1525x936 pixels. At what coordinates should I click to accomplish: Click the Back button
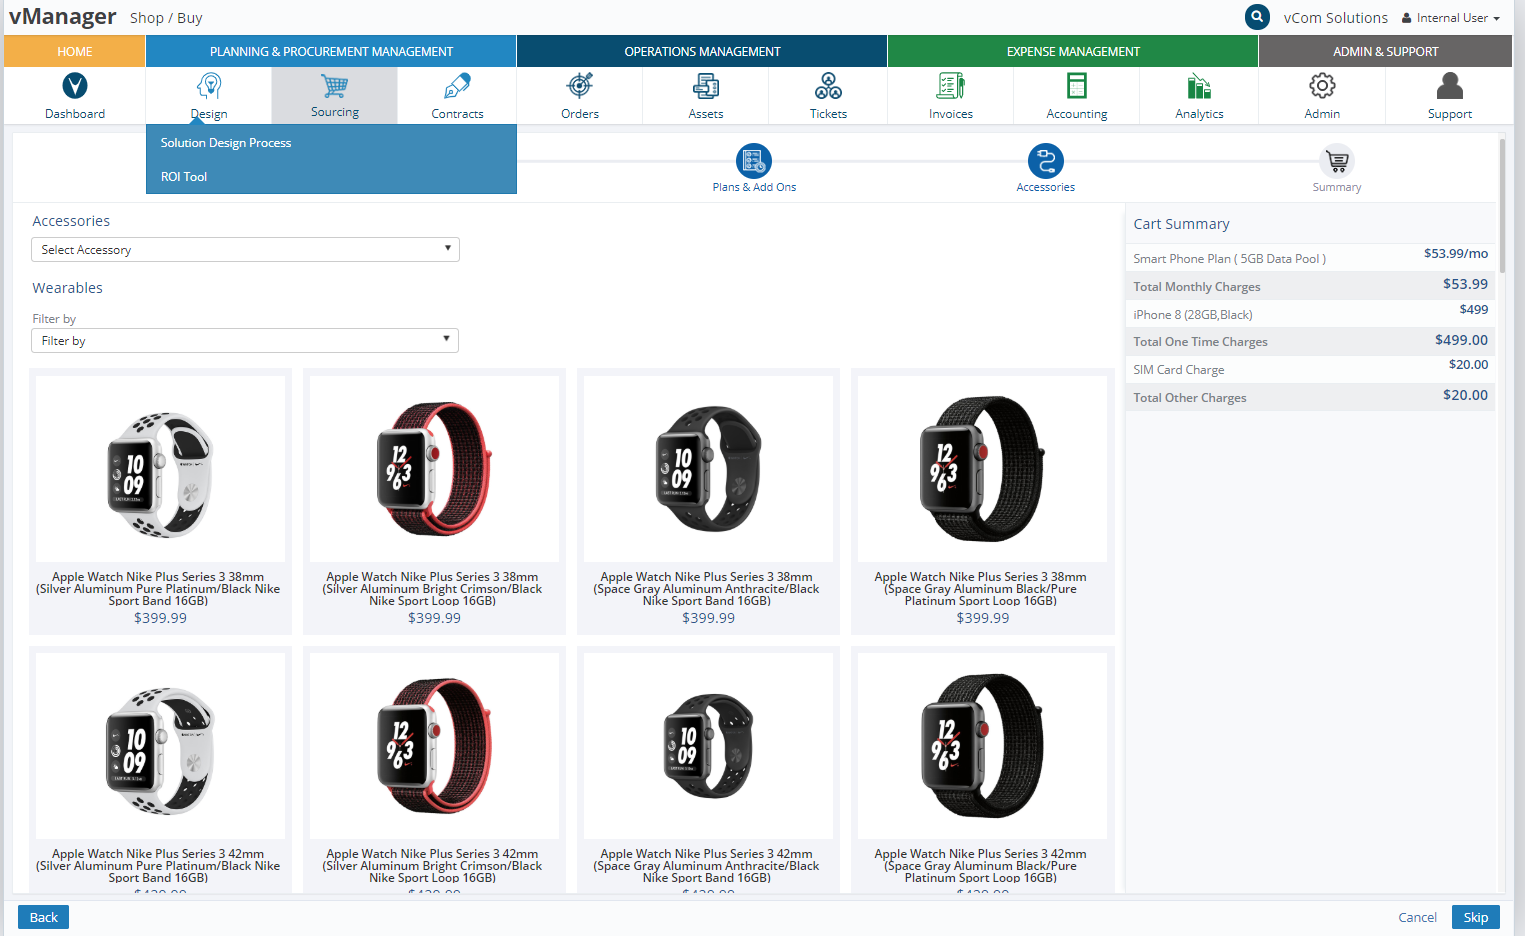(x=44, y=917)
